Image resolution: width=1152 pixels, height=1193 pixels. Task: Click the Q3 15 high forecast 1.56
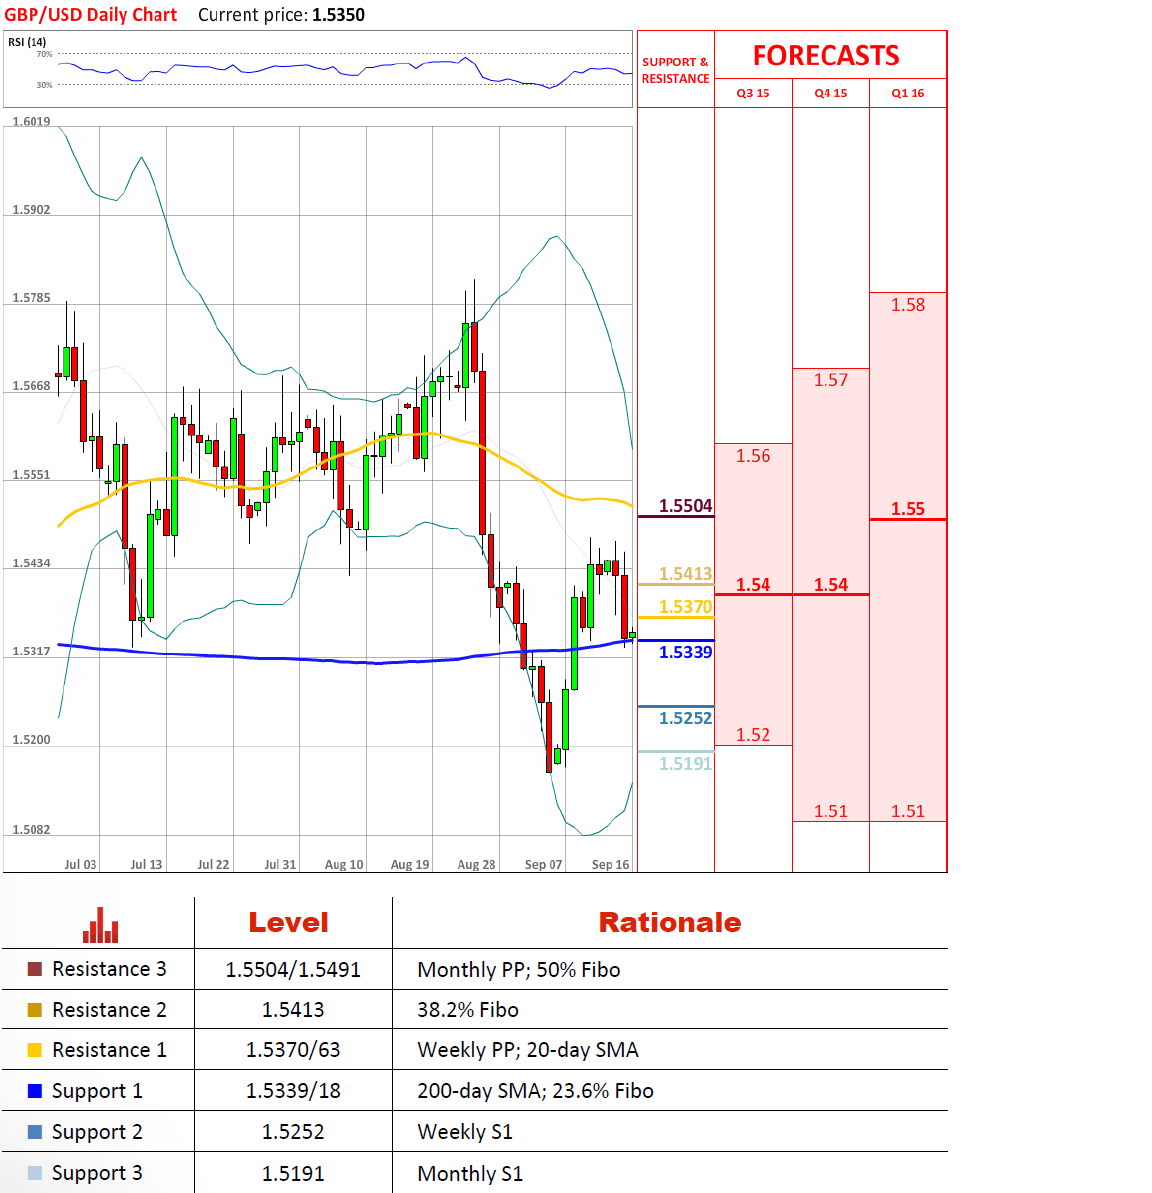(753, 456)
